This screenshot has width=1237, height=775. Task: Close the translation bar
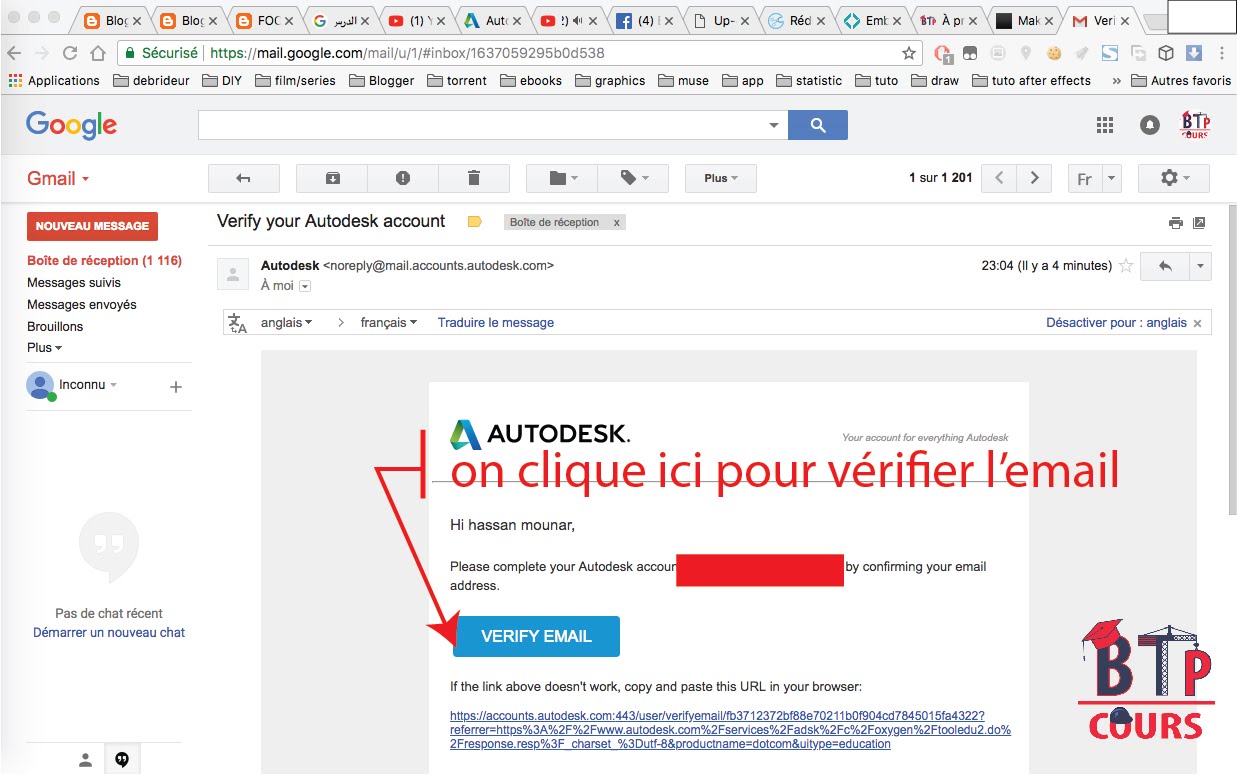[1198, 323]
